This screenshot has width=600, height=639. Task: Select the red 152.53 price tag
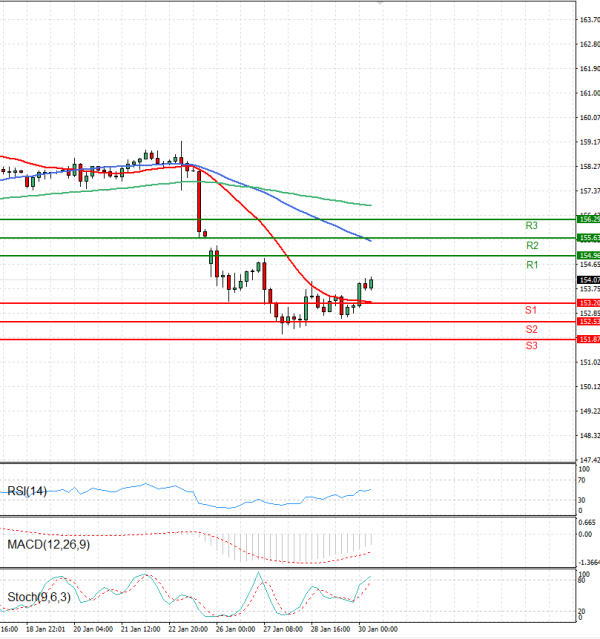[x=588, y=321]
